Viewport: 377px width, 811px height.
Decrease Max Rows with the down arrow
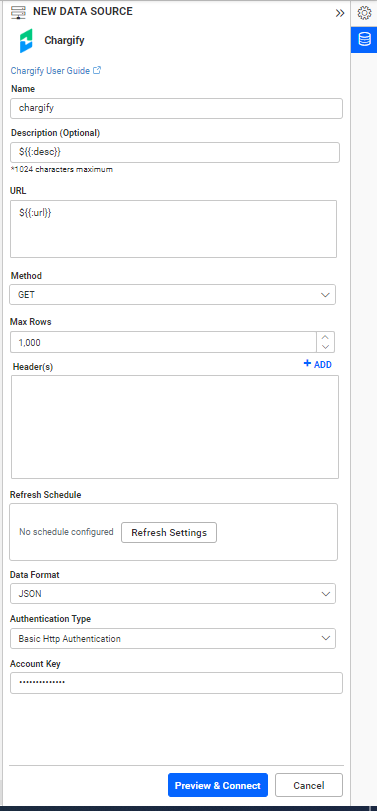point(325,348)
